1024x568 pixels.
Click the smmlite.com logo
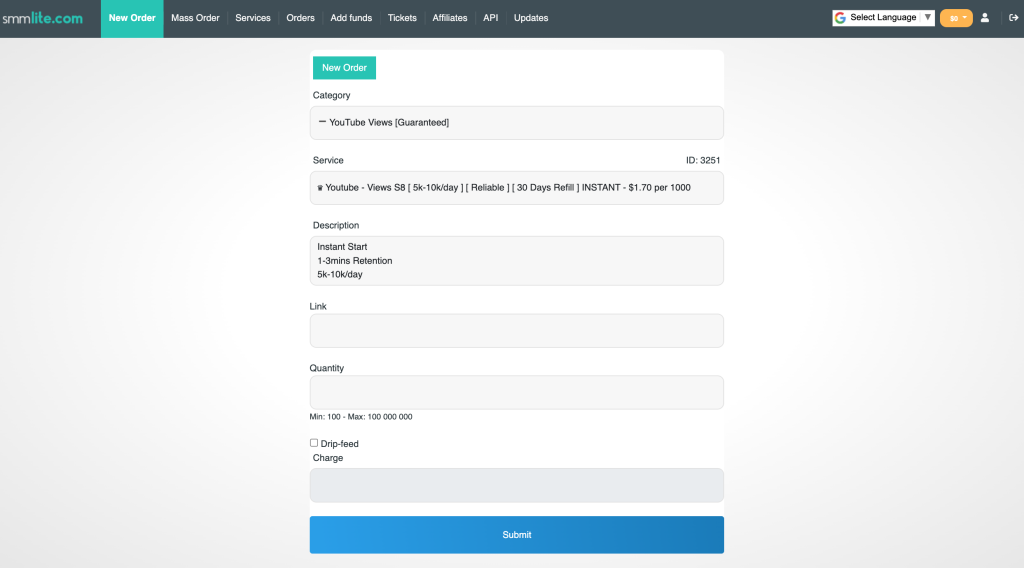[42, 18]
